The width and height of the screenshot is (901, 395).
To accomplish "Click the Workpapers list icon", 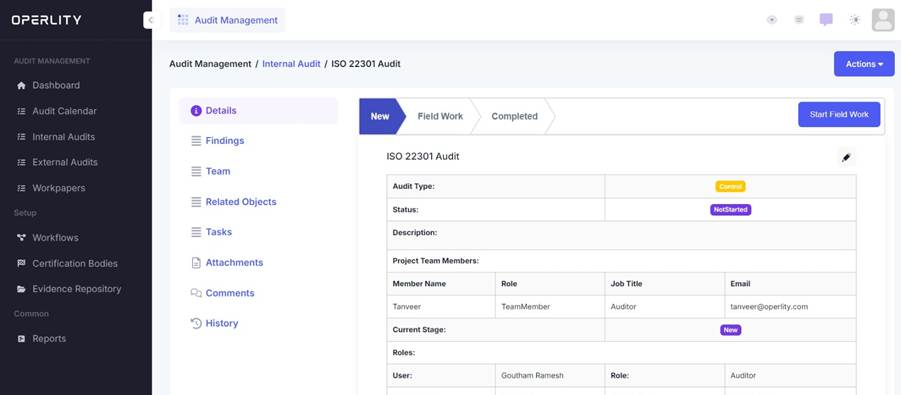I will (x=21, y=188).
